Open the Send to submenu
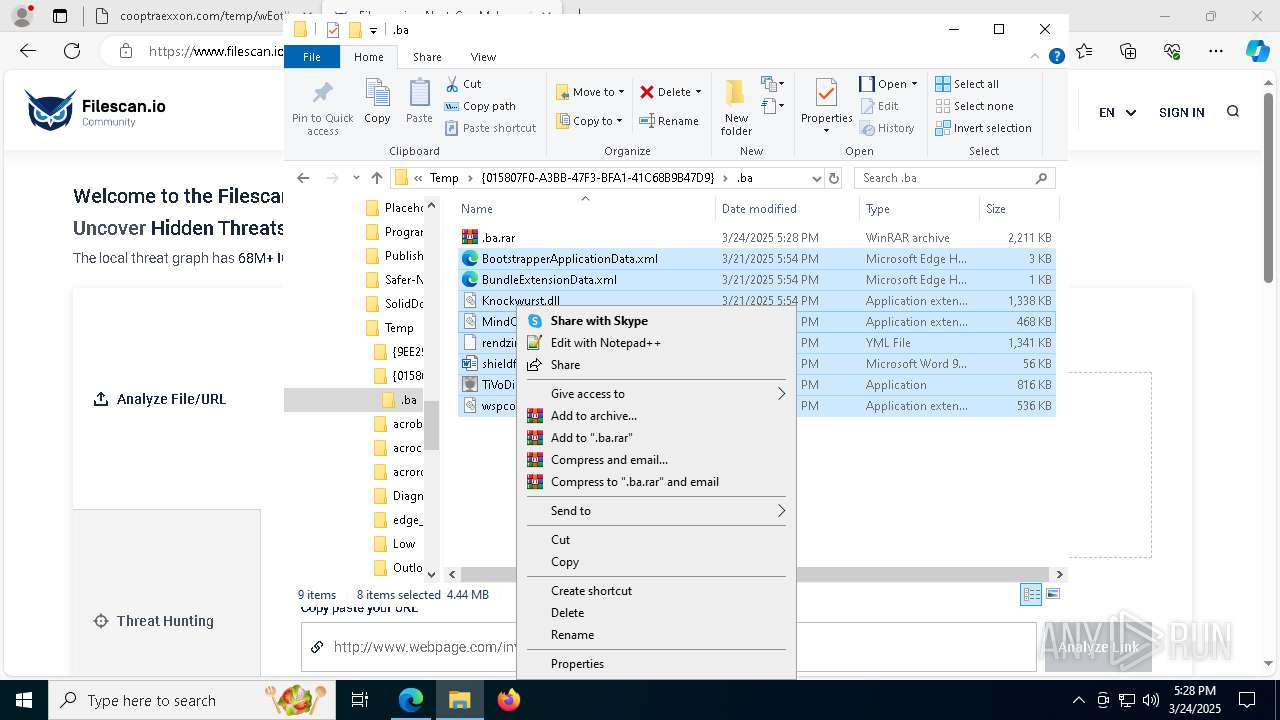The height and width of the screenshot is (720, 1280). click(655, 511)
